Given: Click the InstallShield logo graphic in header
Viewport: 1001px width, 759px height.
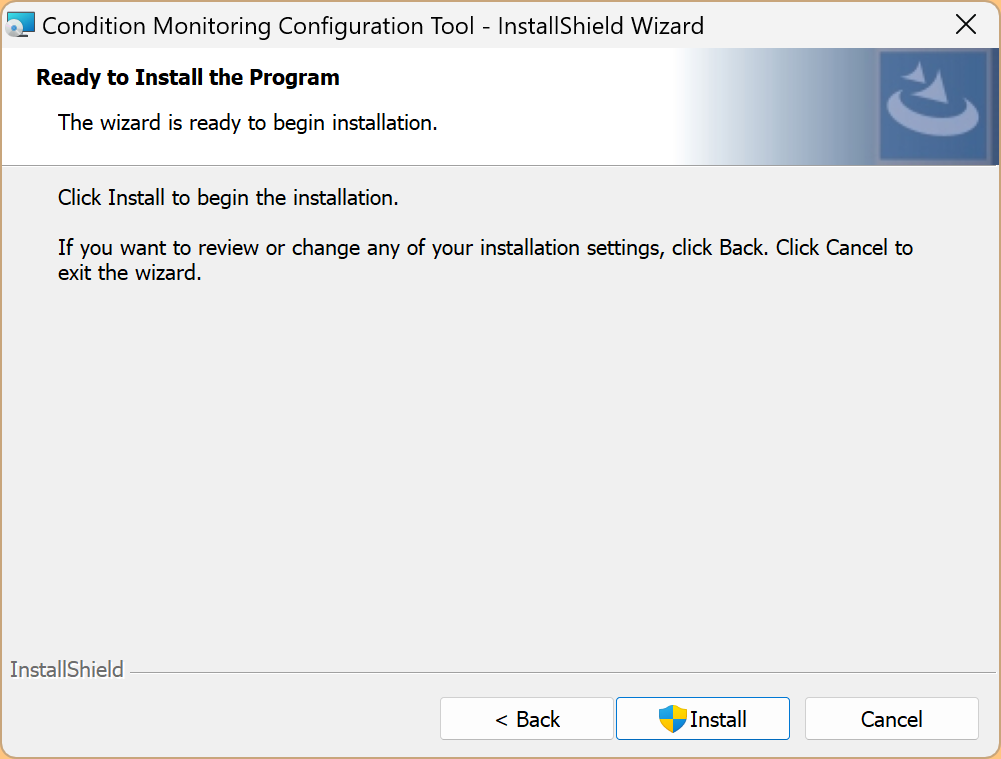Looking at the screenshot, I should pos(933,106).
